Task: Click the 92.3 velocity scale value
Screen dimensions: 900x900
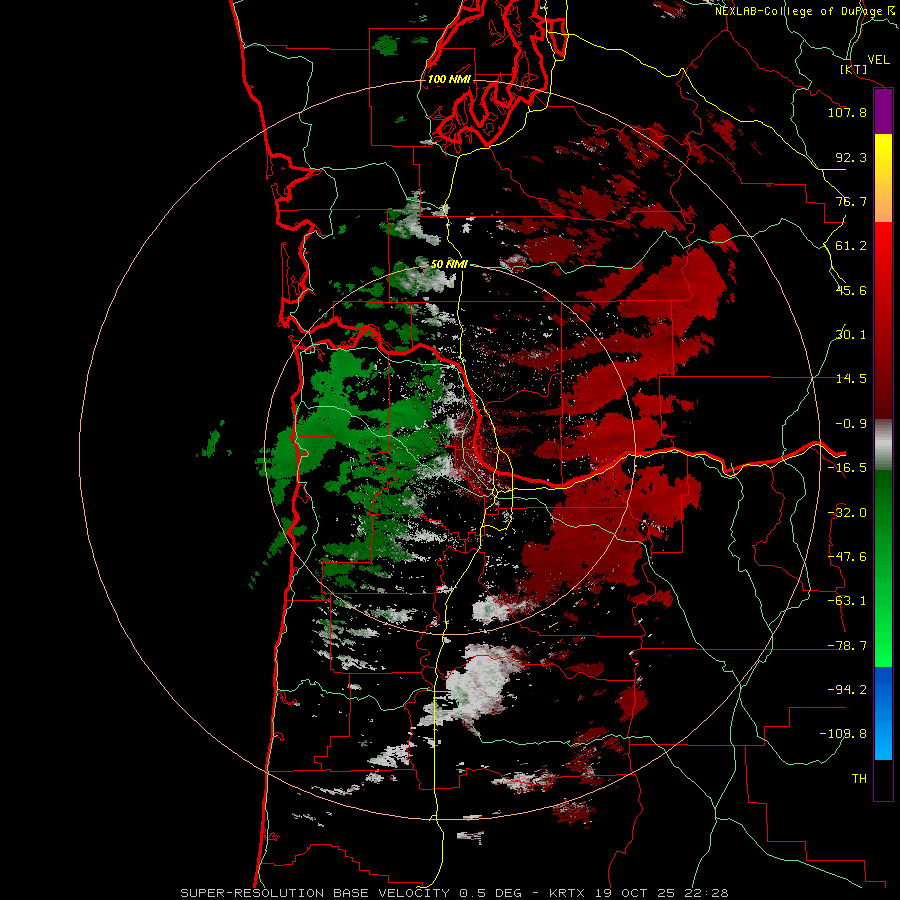Action: click(x=851, y=157)
